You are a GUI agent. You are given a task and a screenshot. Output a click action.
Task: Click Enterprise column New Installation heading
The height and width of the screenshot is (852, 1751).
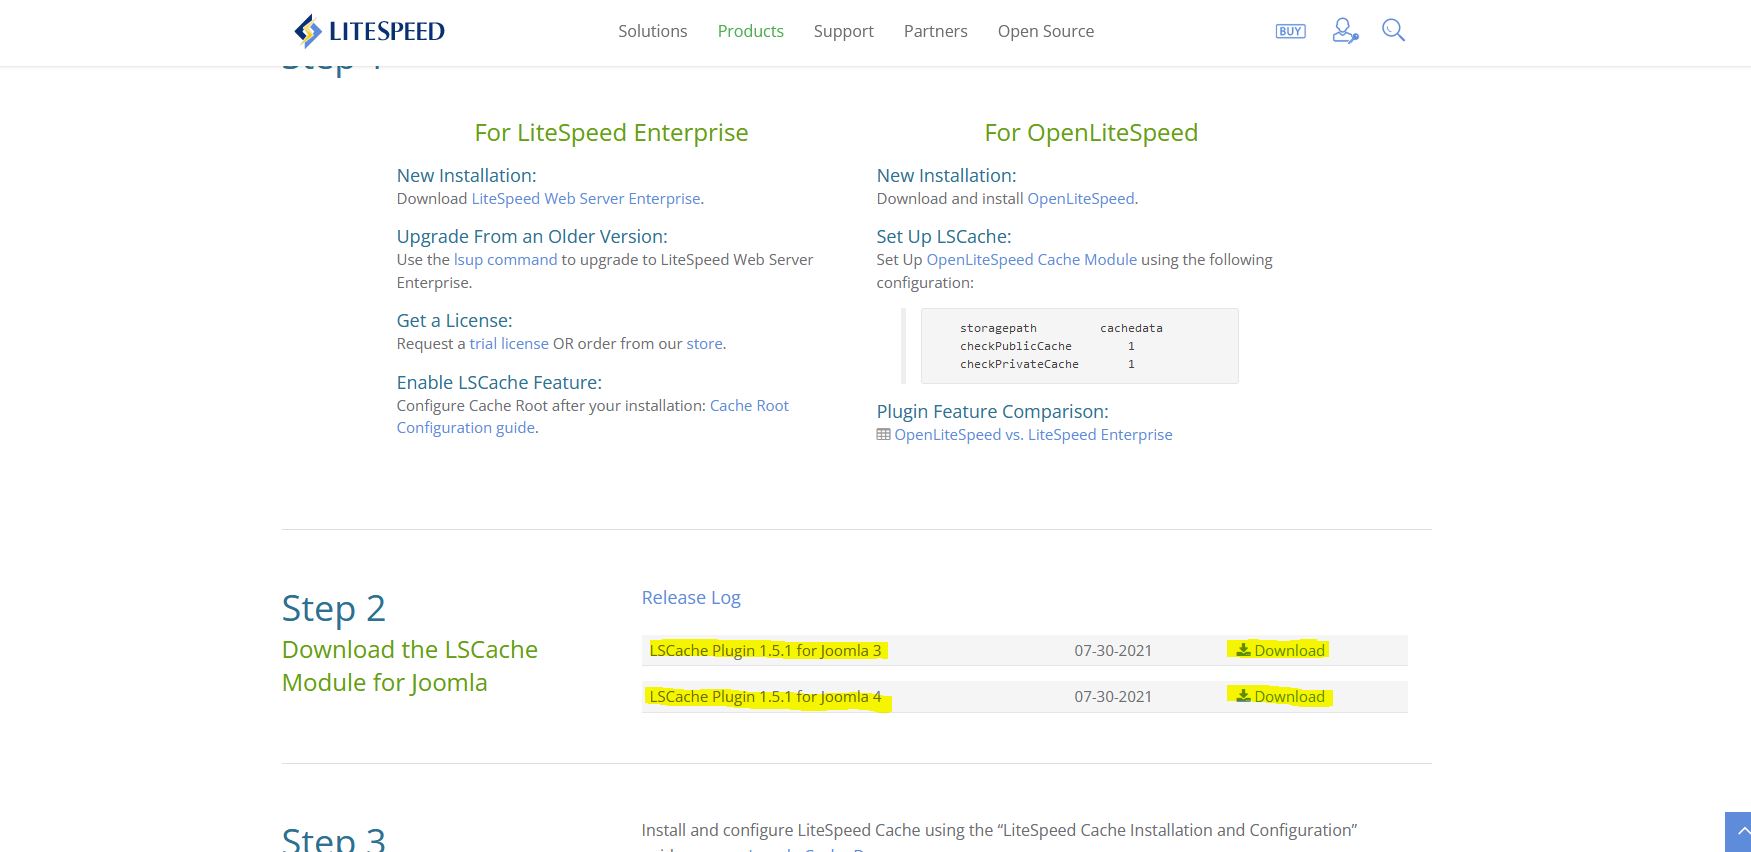click(x=466, y=175)
